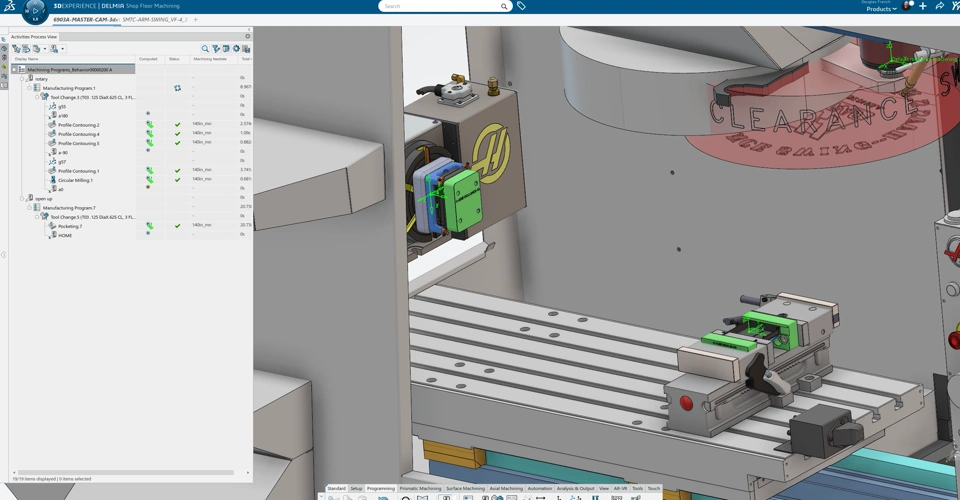Collapse the rotary tree node
960x500 pixels.
point(22,79)
